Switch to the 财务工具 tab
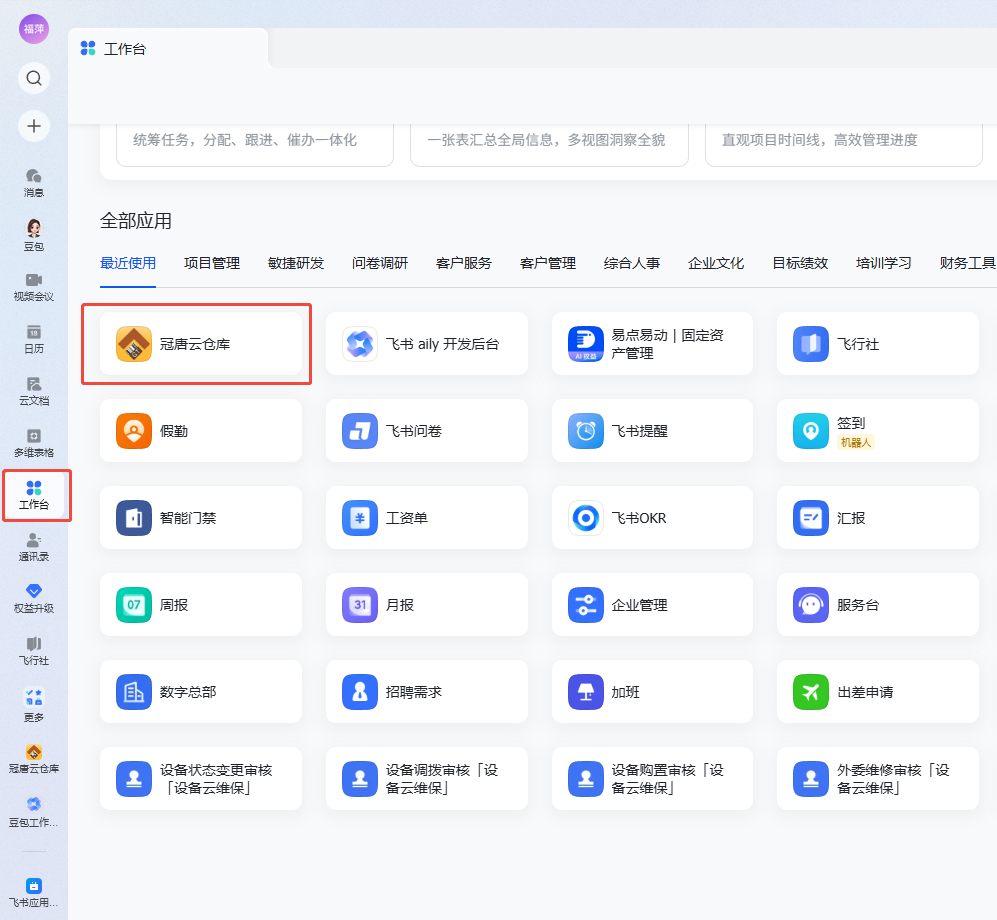The width and height of the screenshot is (997, 920). 968,263
